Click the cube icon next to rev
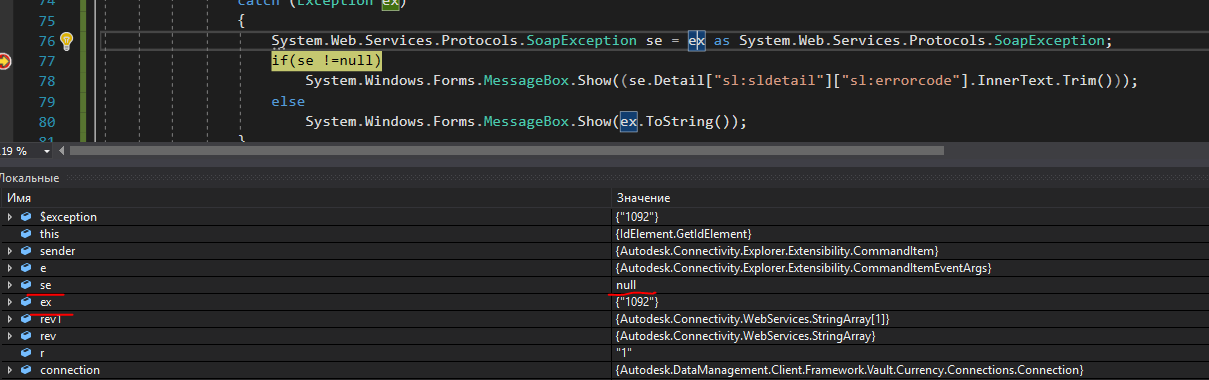This screenshot has width=1209, height=380. pyautogui.click(x=27, y=335)
